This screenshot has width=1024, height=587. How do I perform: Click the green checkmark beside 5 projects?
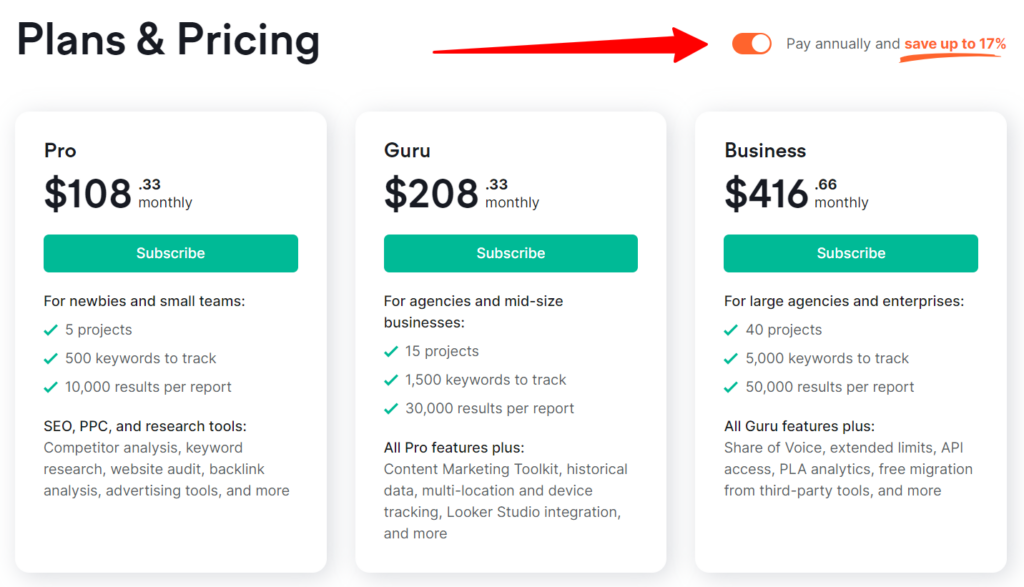pyautogui.click(x=52, y=329)
